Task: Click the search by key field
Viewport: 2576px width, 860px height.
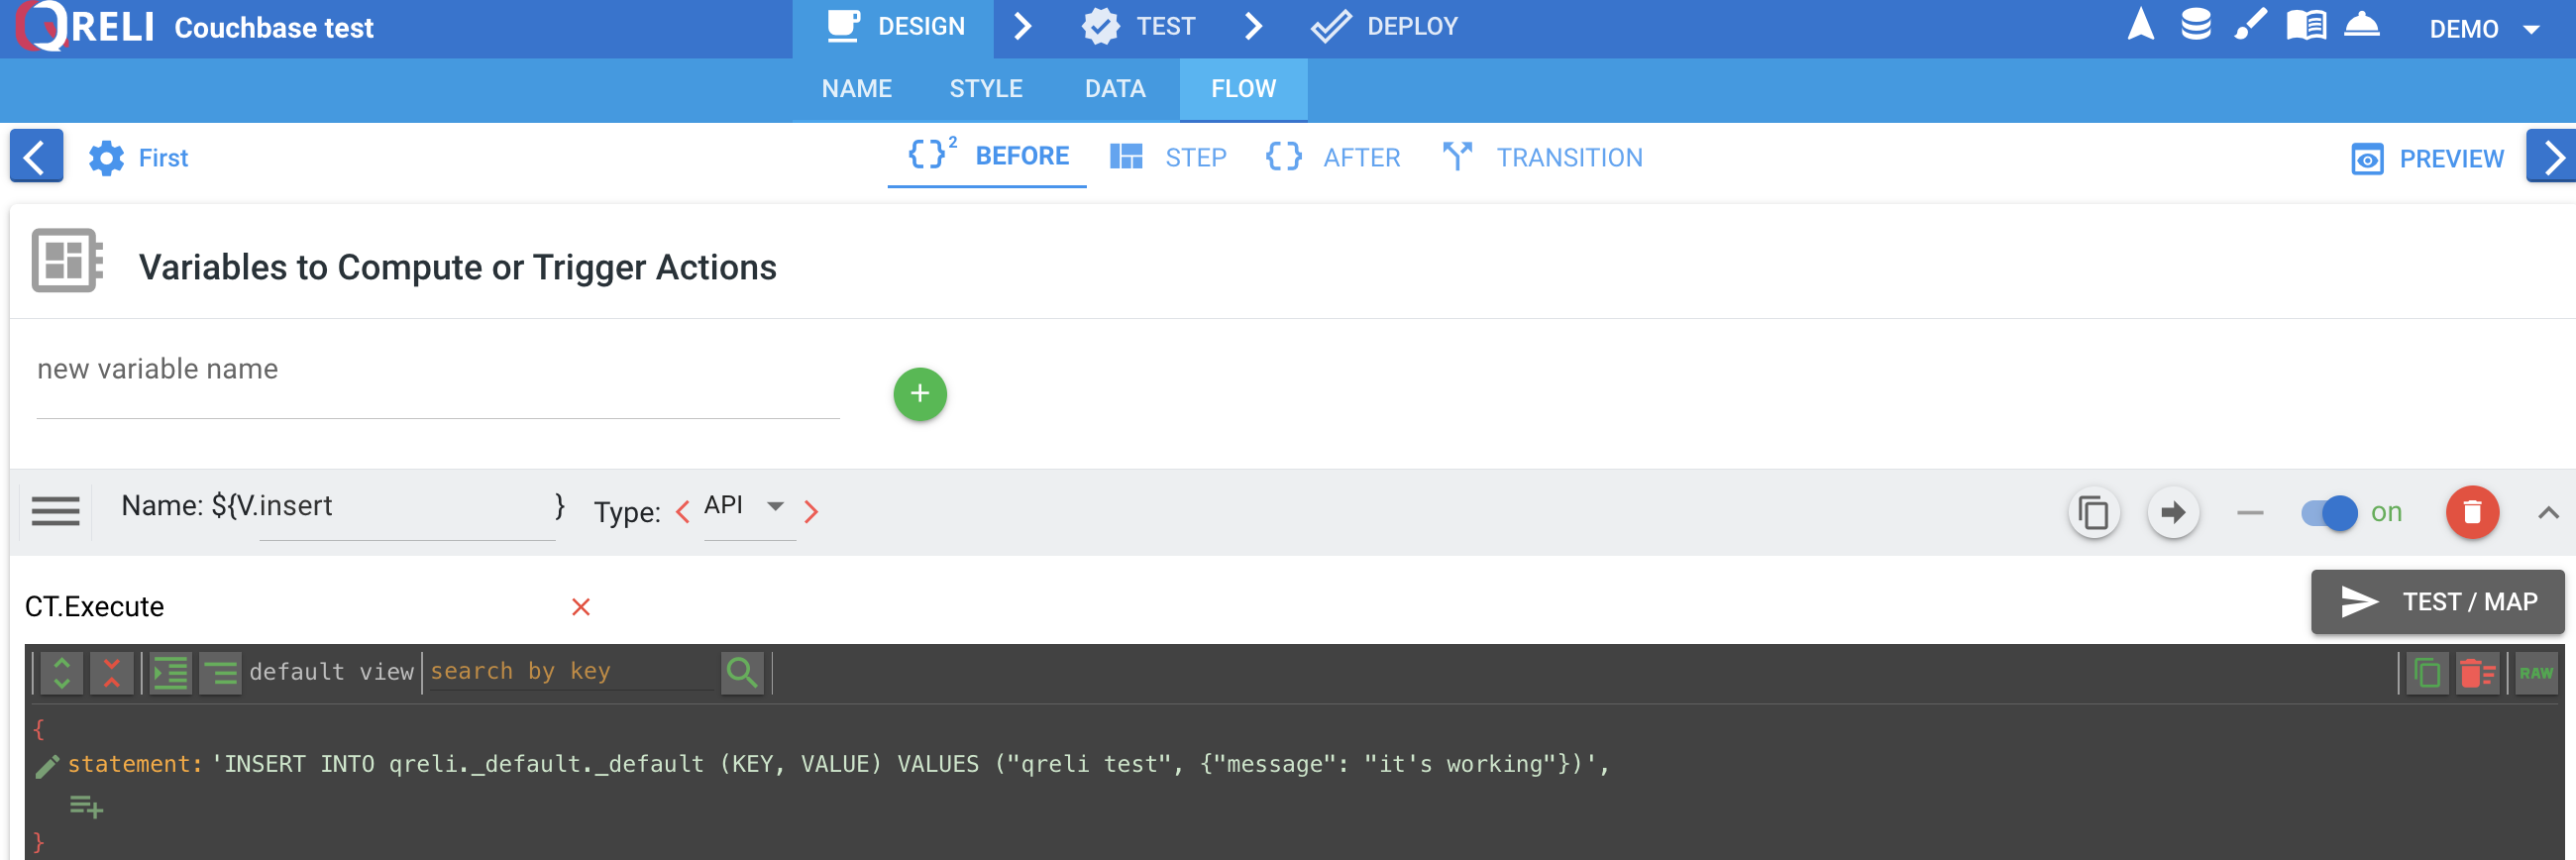Action: tap(571, 671)
